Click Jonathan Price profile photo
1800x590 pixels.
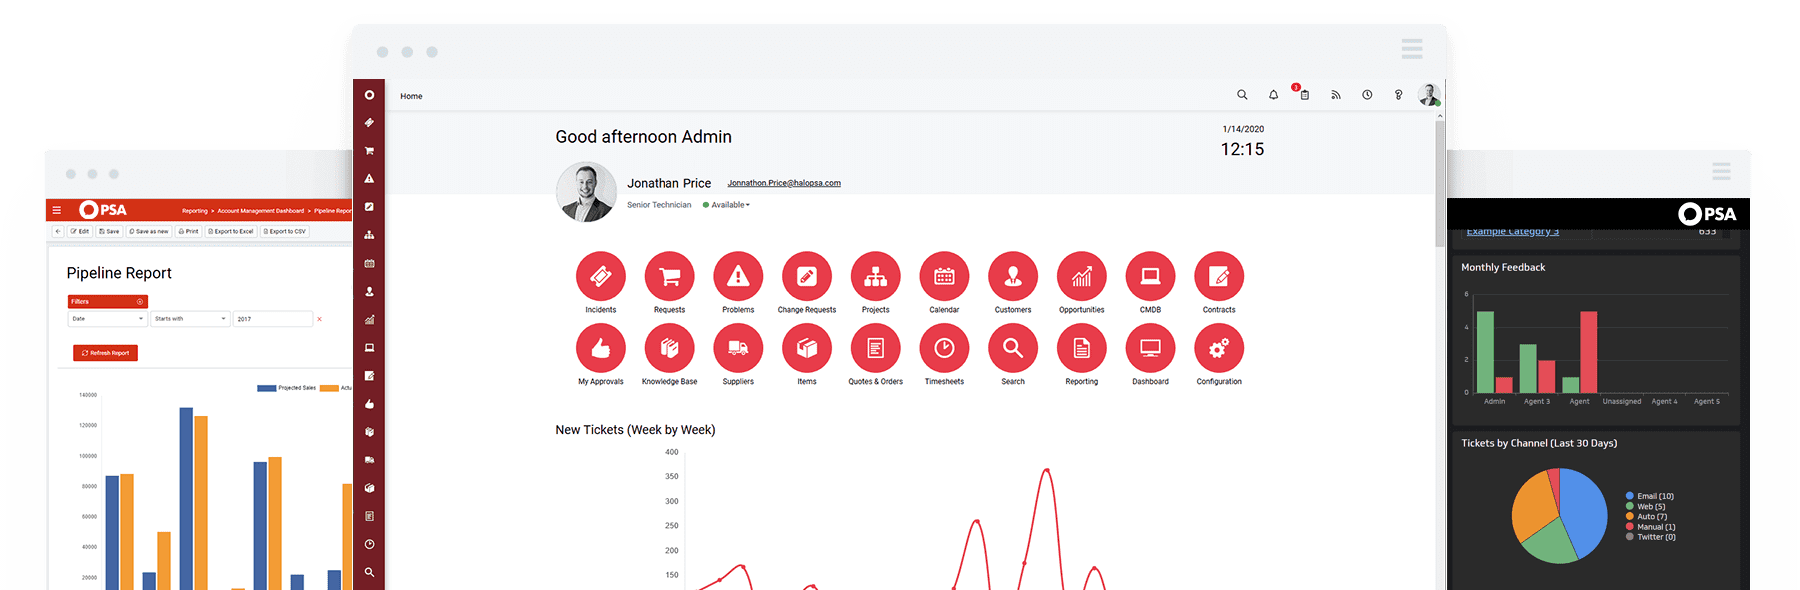pos(586,192)
